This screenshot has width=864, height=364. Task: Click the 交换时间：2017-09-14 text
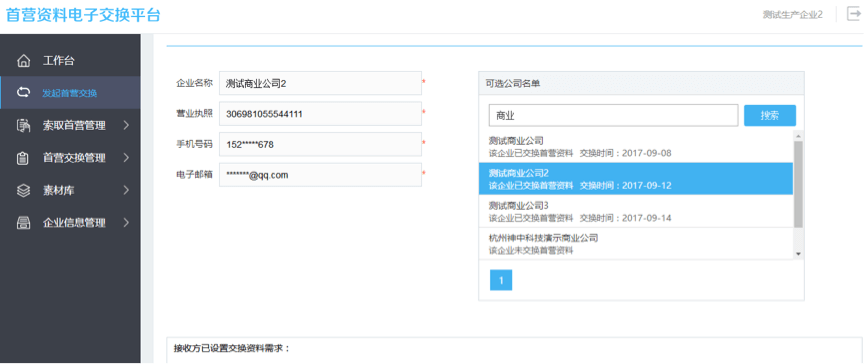[x=626, y=218]
